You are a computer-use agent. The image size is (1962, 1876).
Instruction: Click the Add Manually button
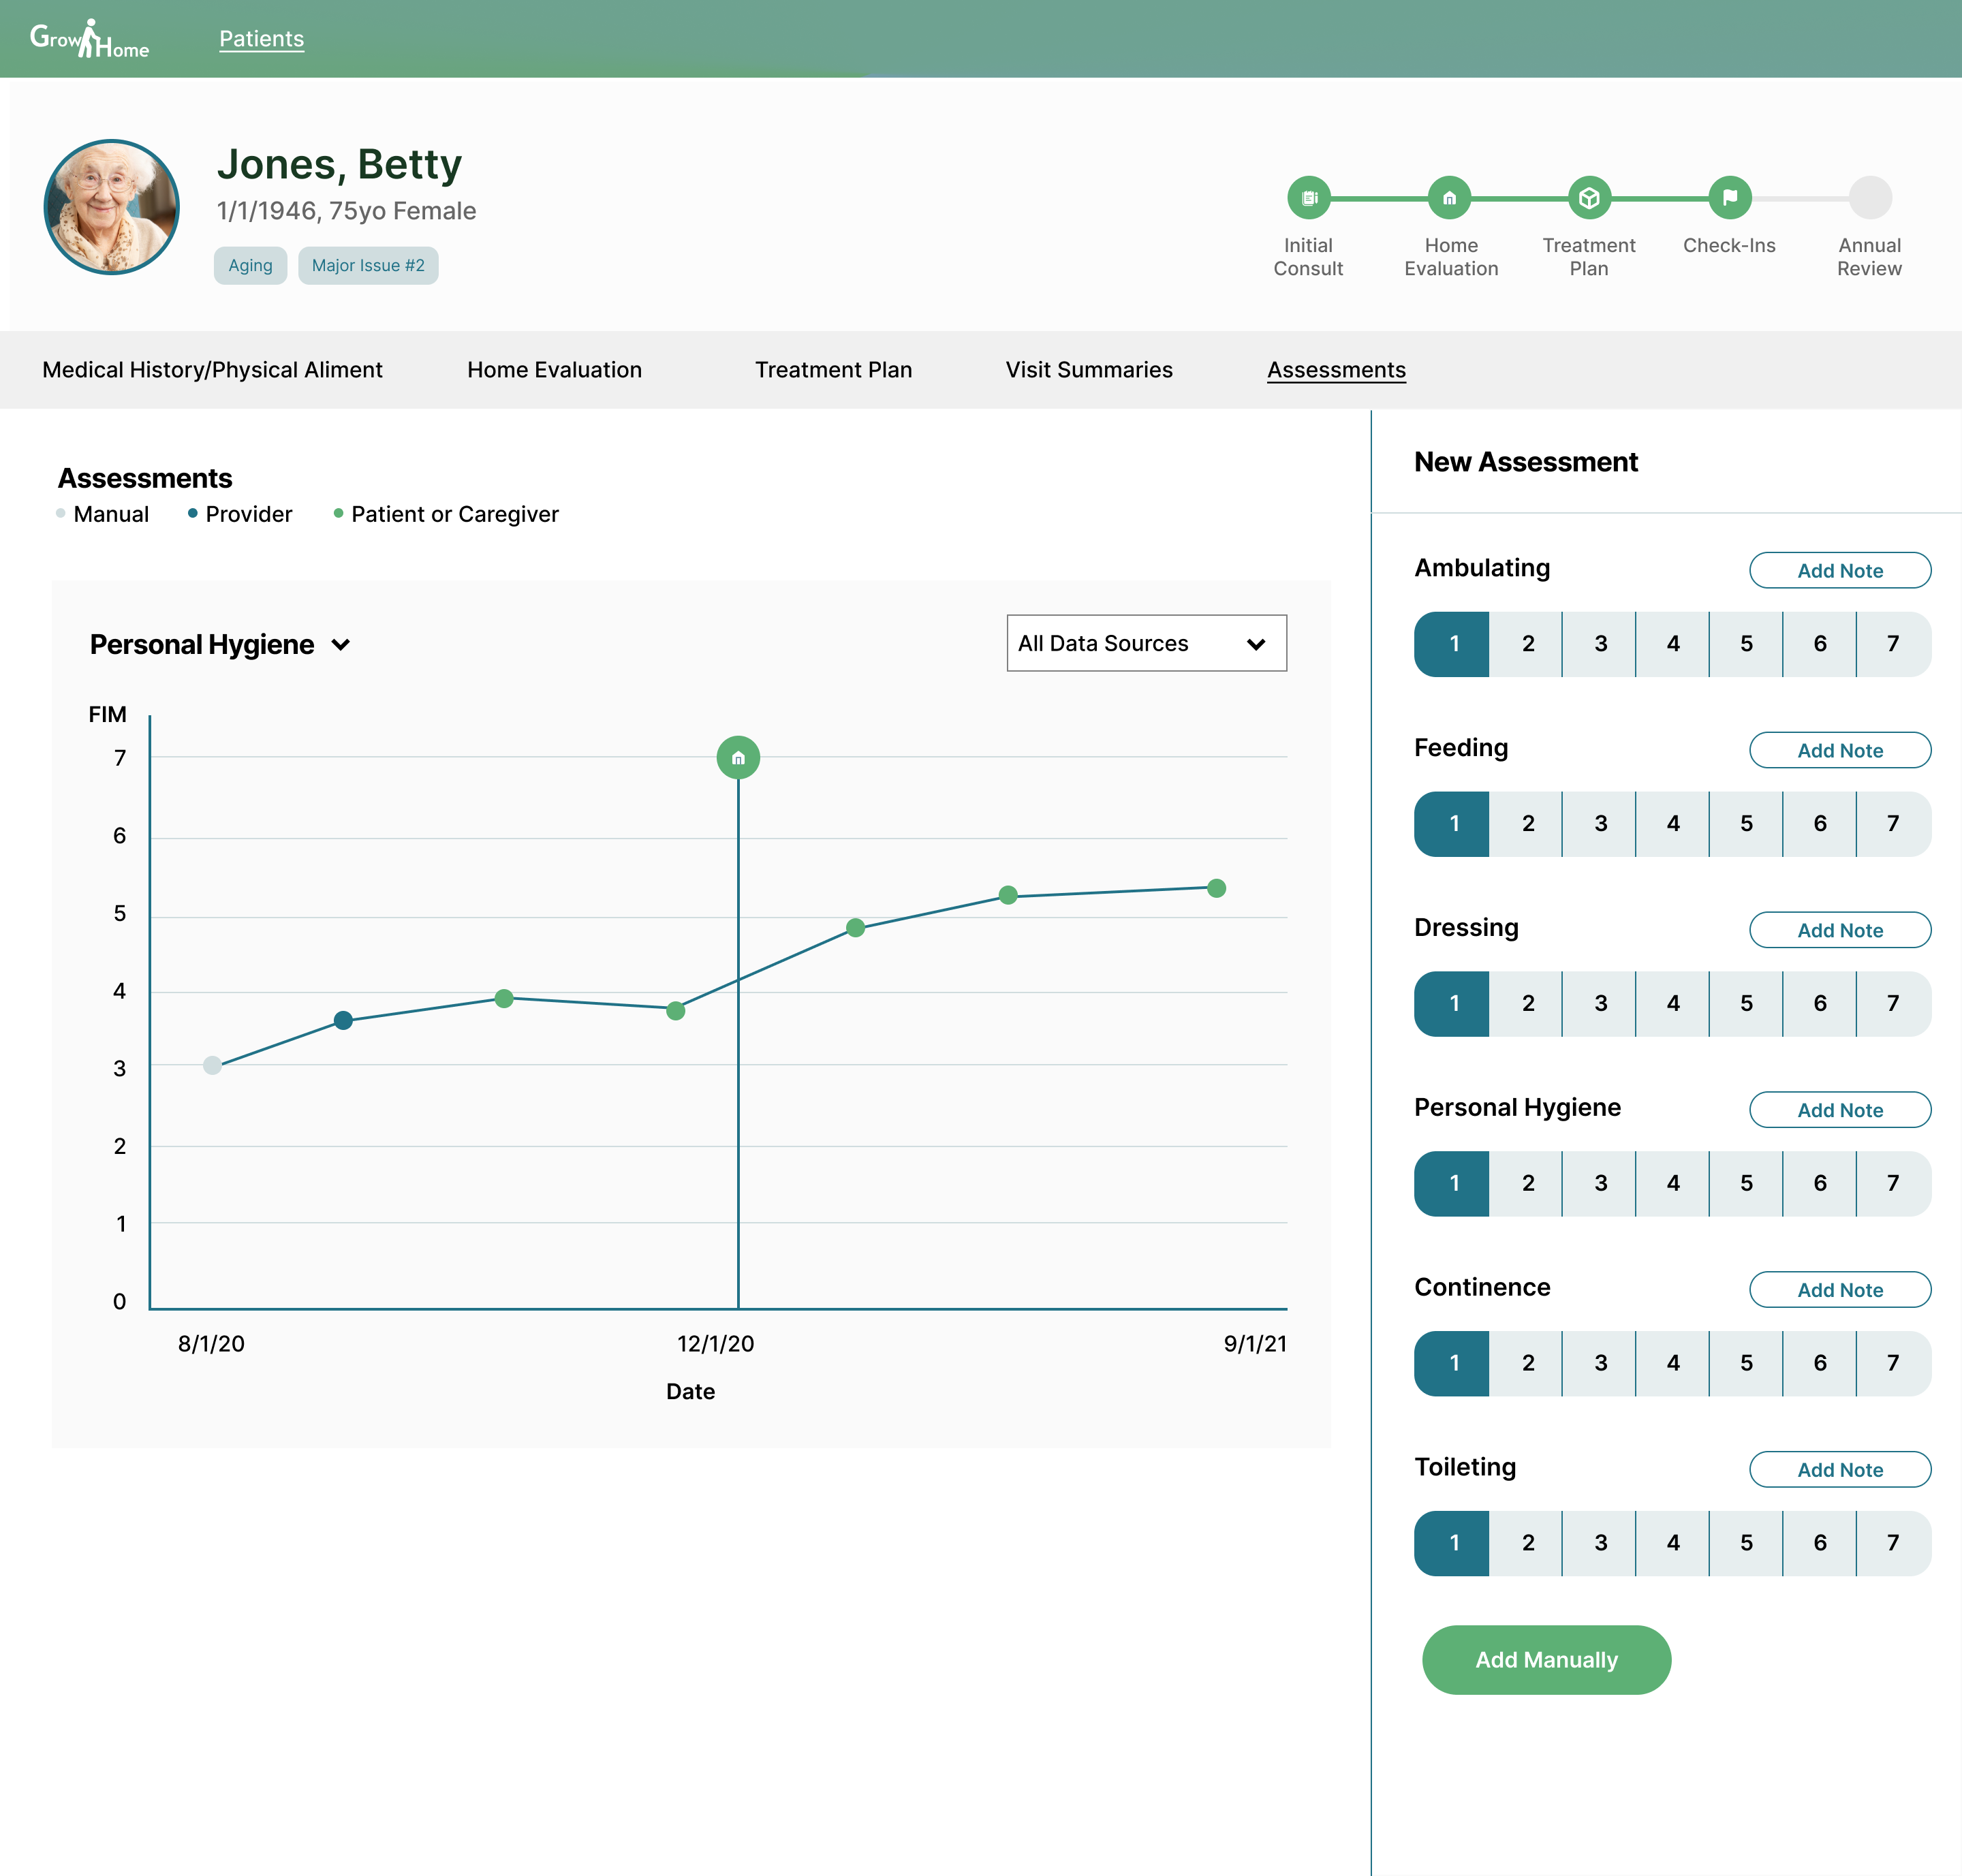click(1546, 1660)
